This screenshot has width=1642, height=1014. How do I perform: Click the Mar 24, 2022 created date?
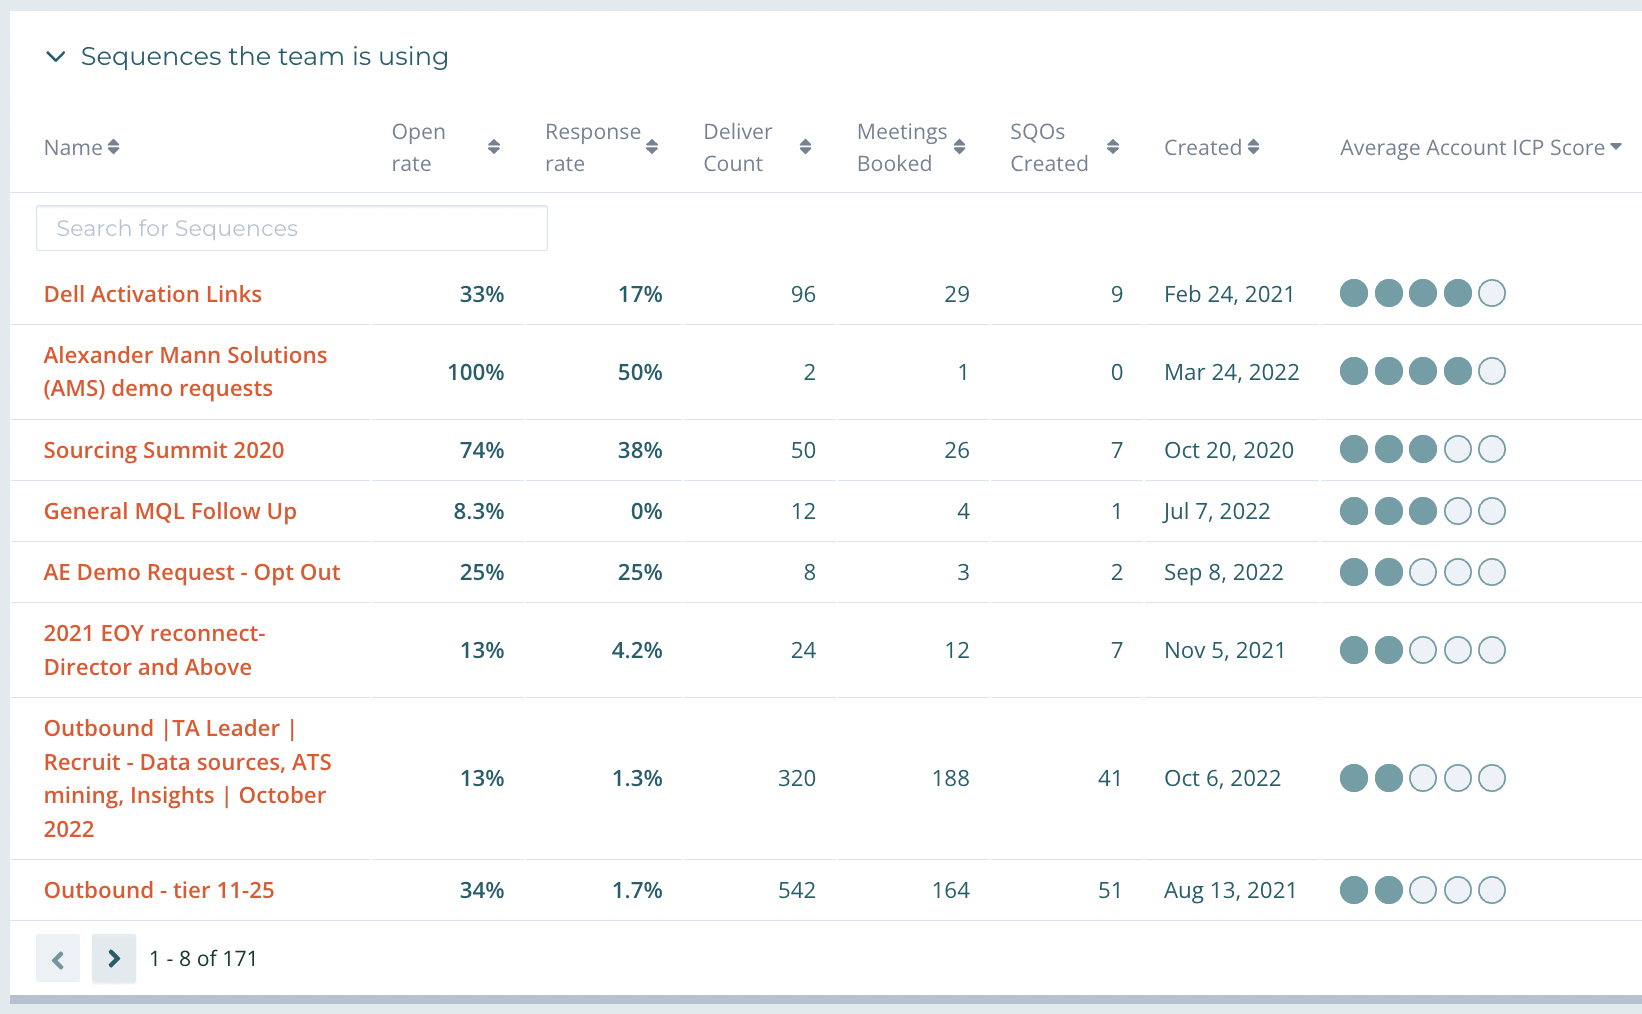[1232, 372]
